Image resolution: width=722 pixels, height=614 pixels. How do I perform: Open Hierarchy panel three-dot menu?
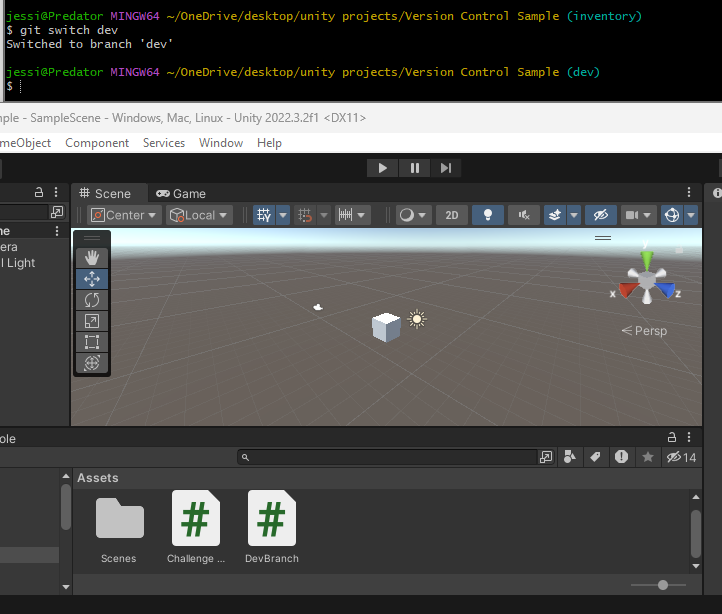56,192
